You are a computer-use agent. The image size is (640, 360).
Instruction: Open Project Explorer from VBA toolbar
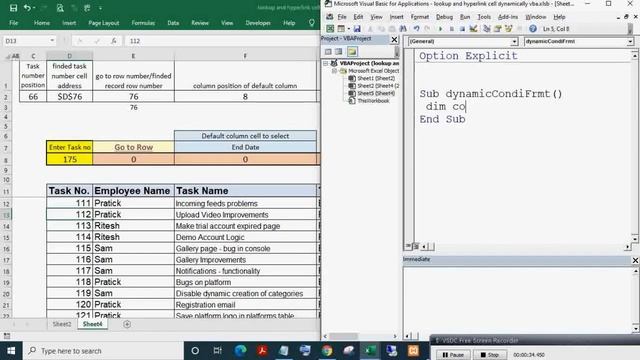point(487,29)
